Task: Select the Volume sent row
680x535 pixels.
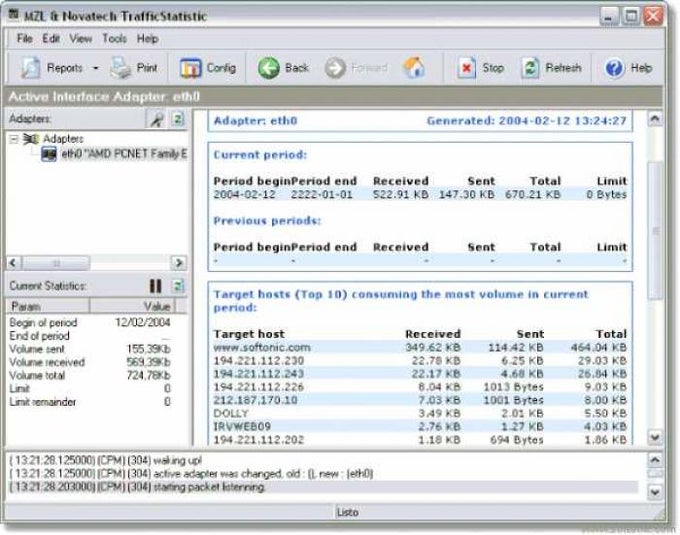Action: (90, 349)
